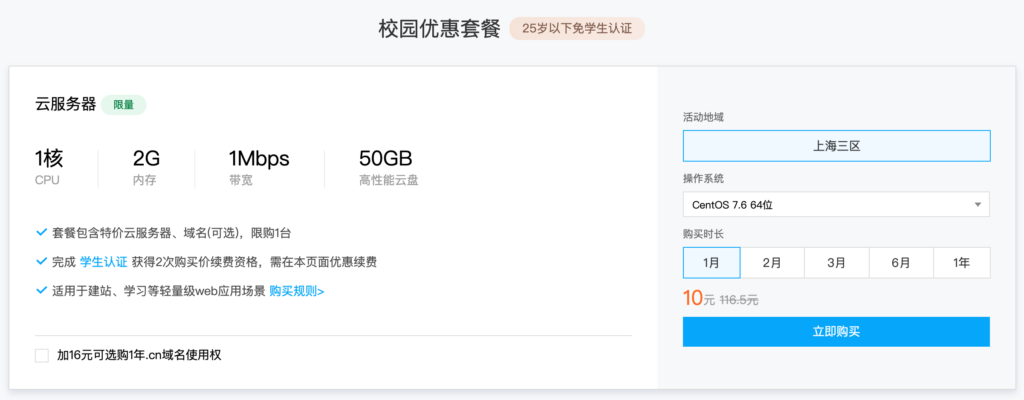The height and width of the screenshot is (400, 1024).
Task: Click the 25岁以下免学生认证 badge
Action: coord(576,28)
